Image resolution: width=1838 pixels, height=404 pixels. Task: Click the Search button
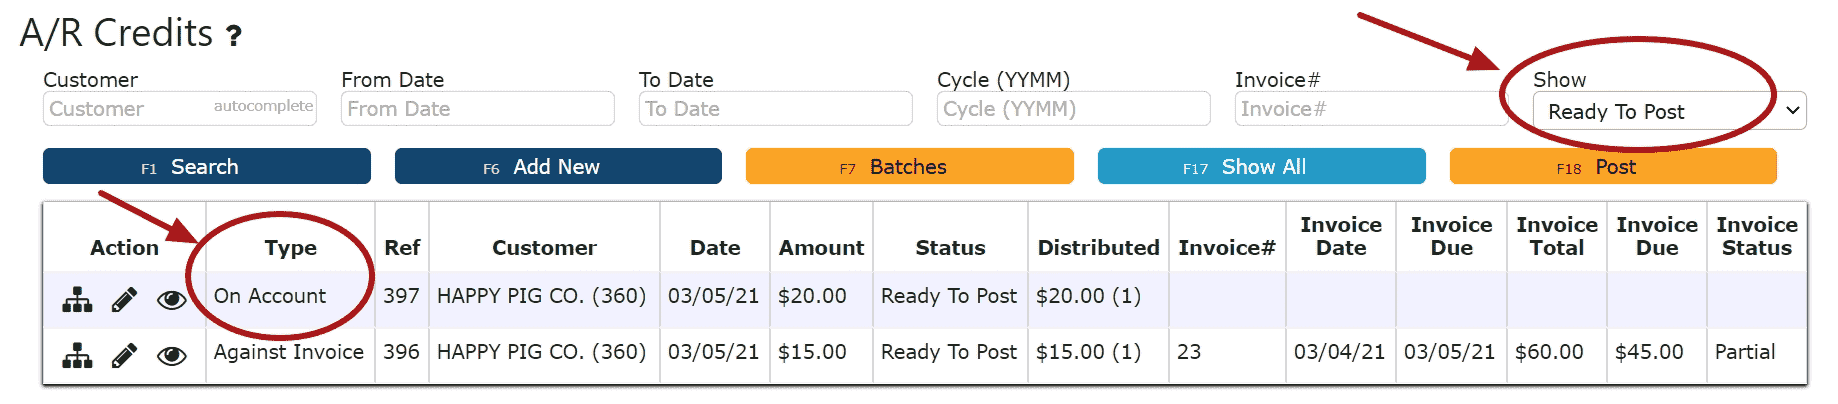[207, 166]
